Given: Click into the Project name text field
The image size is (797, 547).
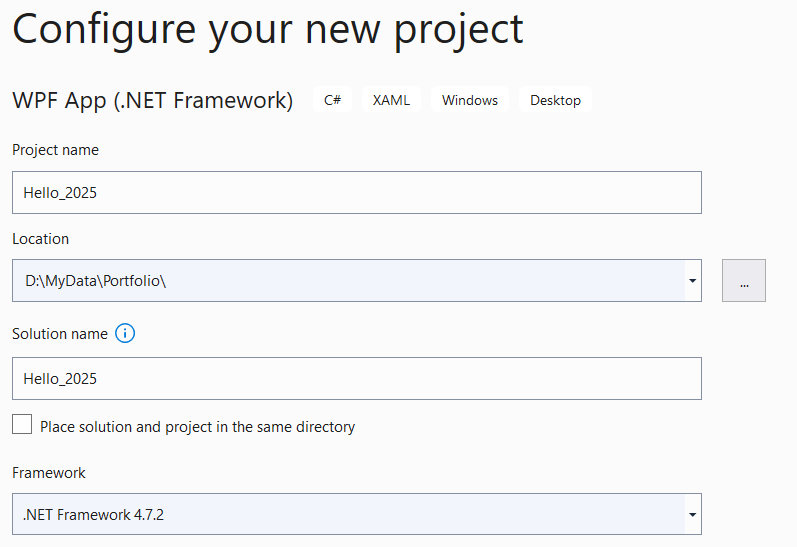Looking at the screenshot, I should (x=356, y=193).
